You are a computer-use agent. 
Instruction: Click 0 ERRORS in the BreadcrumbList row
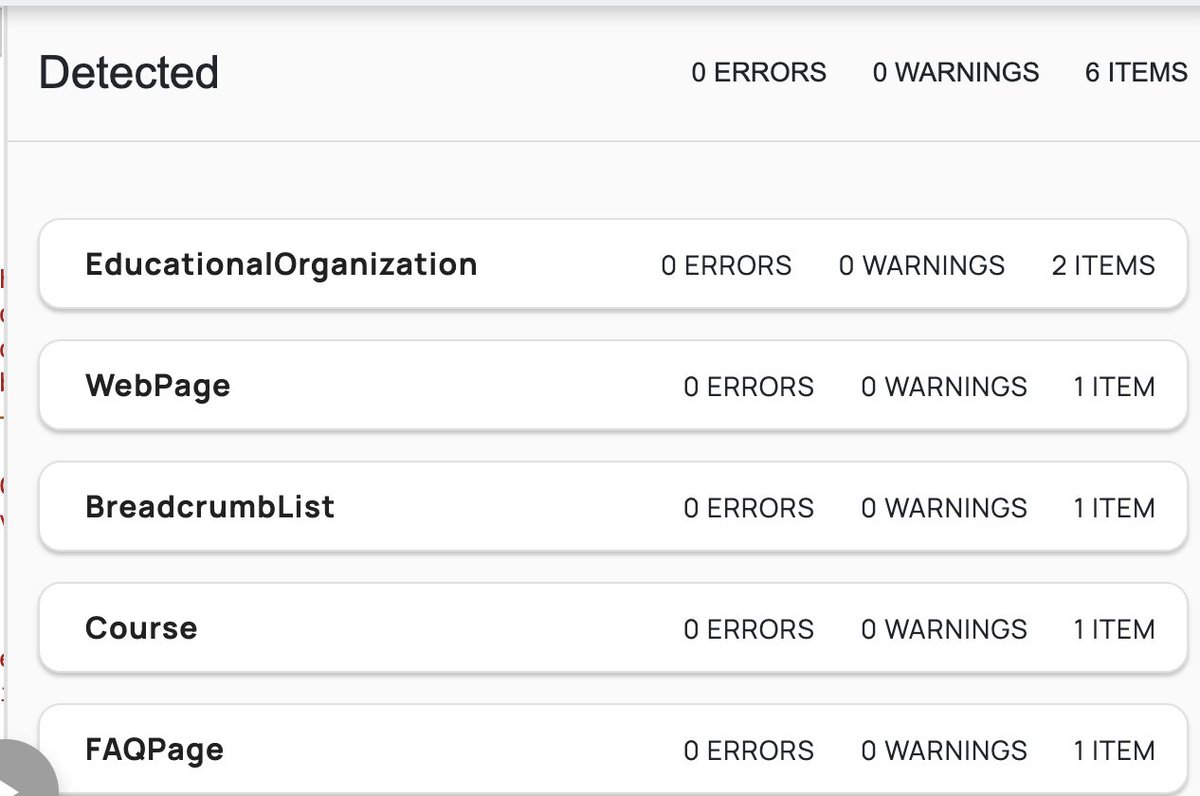click(x=749, y=508)
